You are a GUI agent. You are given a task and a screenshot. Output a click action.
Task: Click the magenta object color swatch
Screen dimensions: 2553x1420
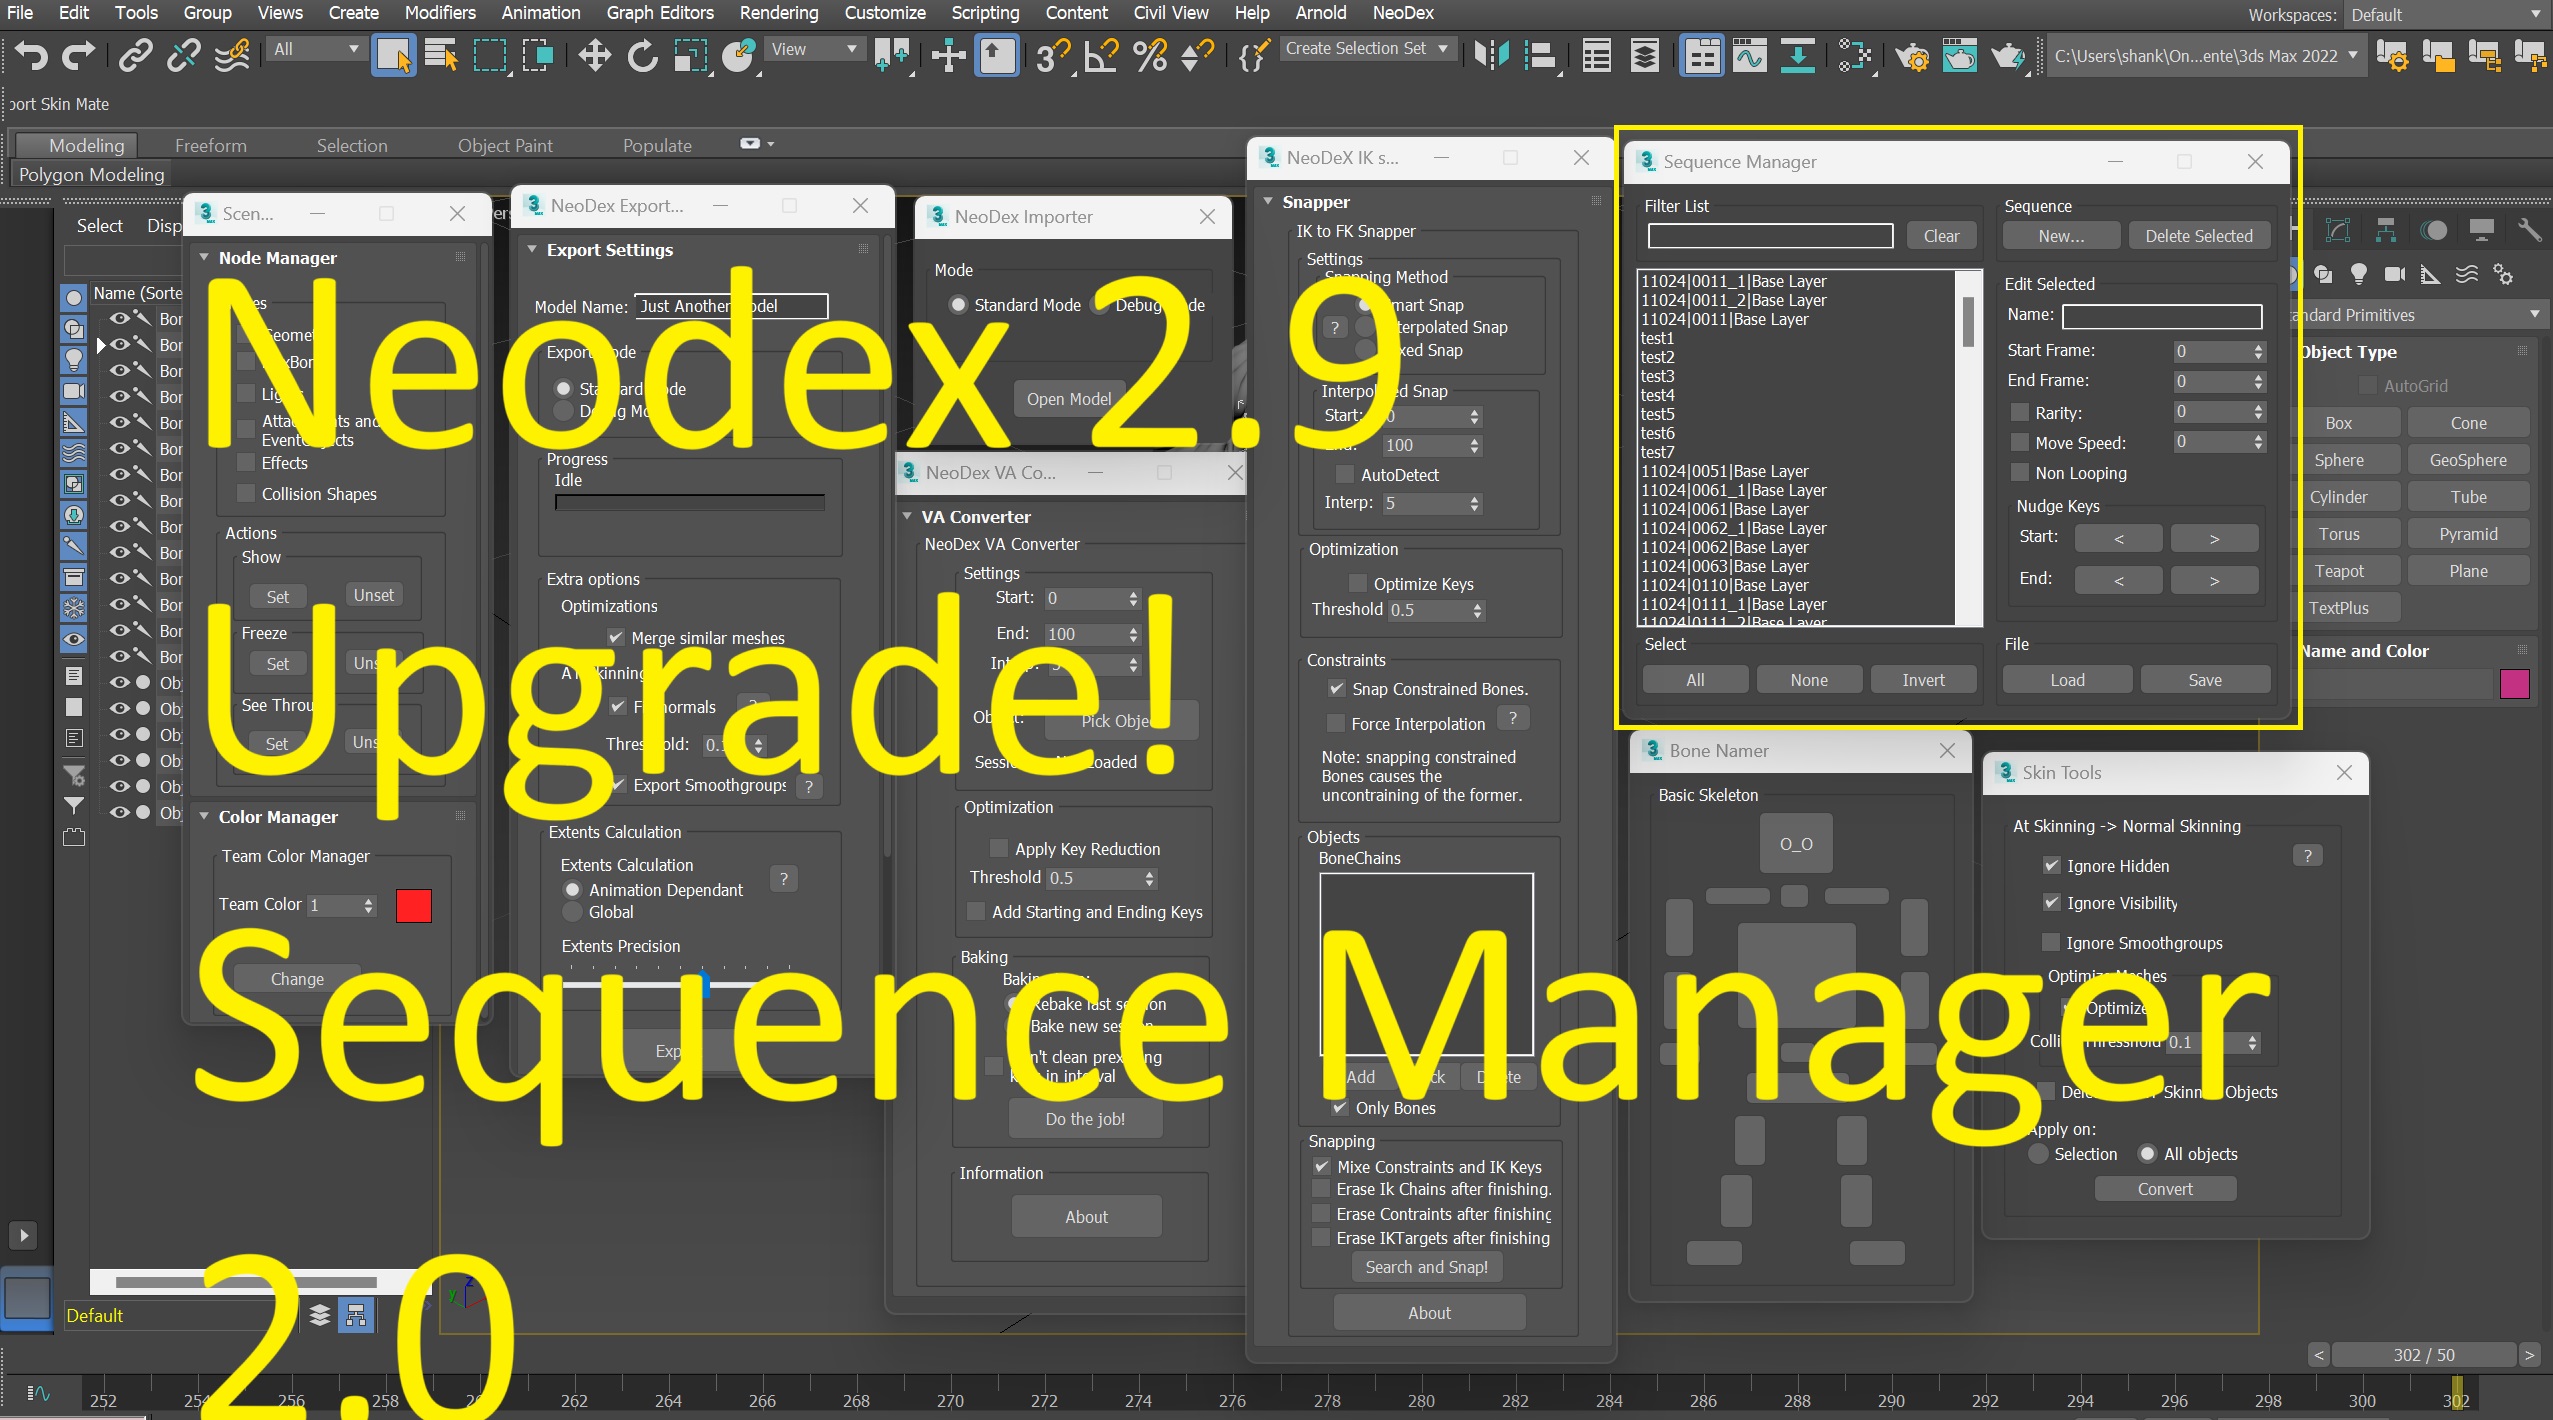(x=2514, y=684)
